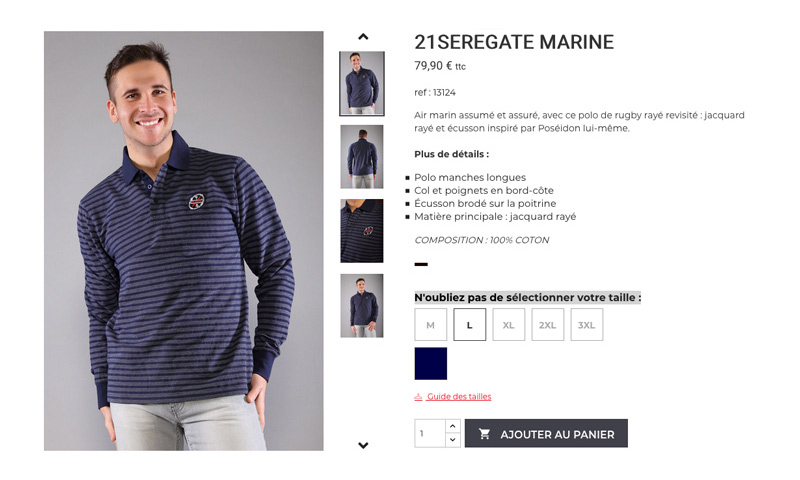View the back view thumbnail
Image resolution: width=800 pixels, height=480 pixels.
(x=362, y=157)
